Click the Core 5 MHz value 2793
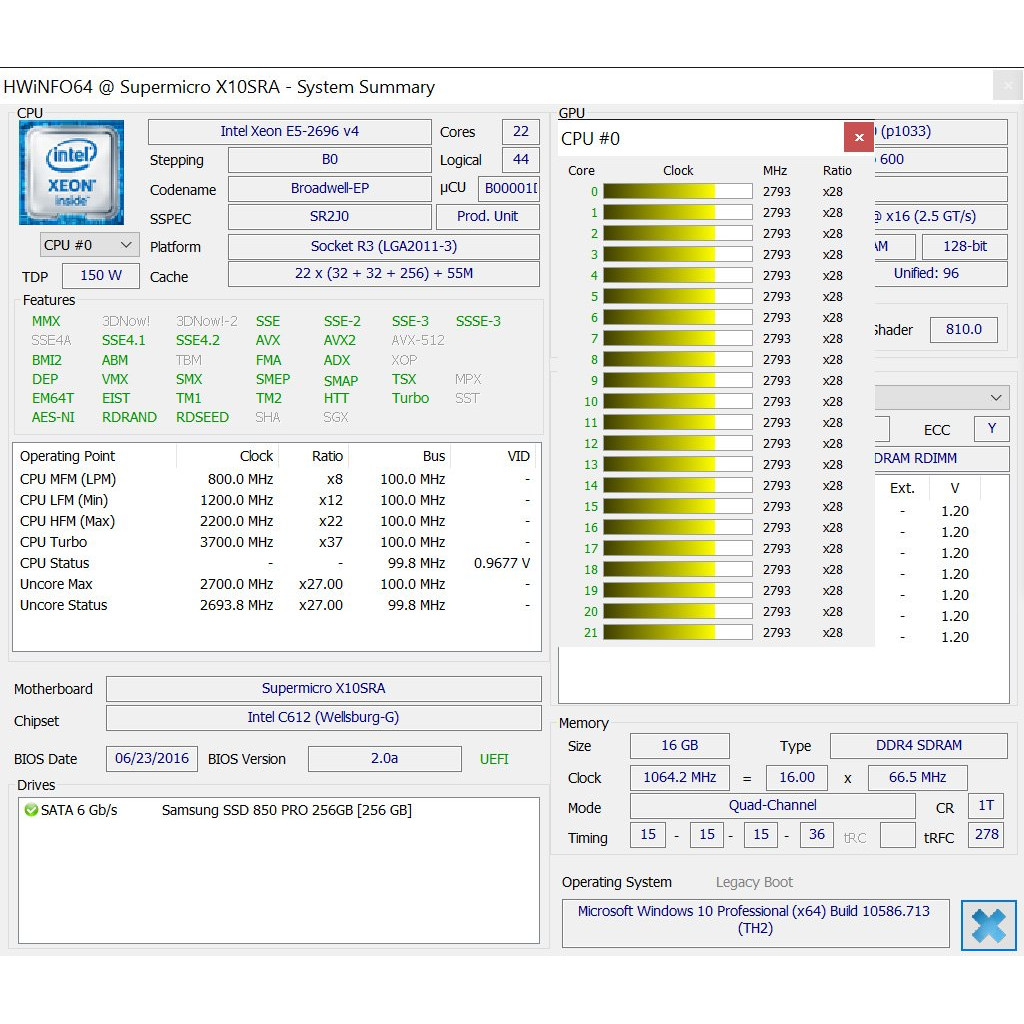The image size is (1024, 1024). pos(776,296)
